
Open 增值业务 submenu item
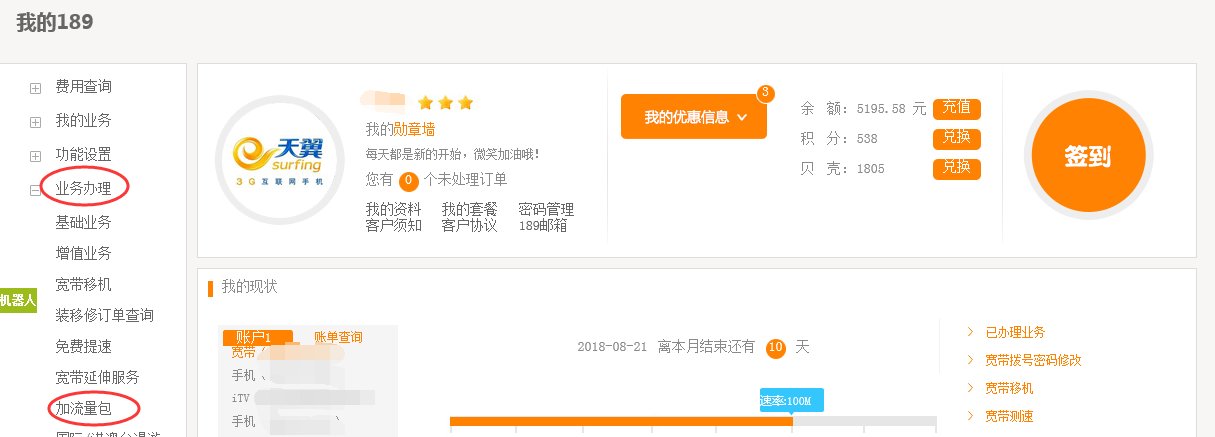pos(83,253)
